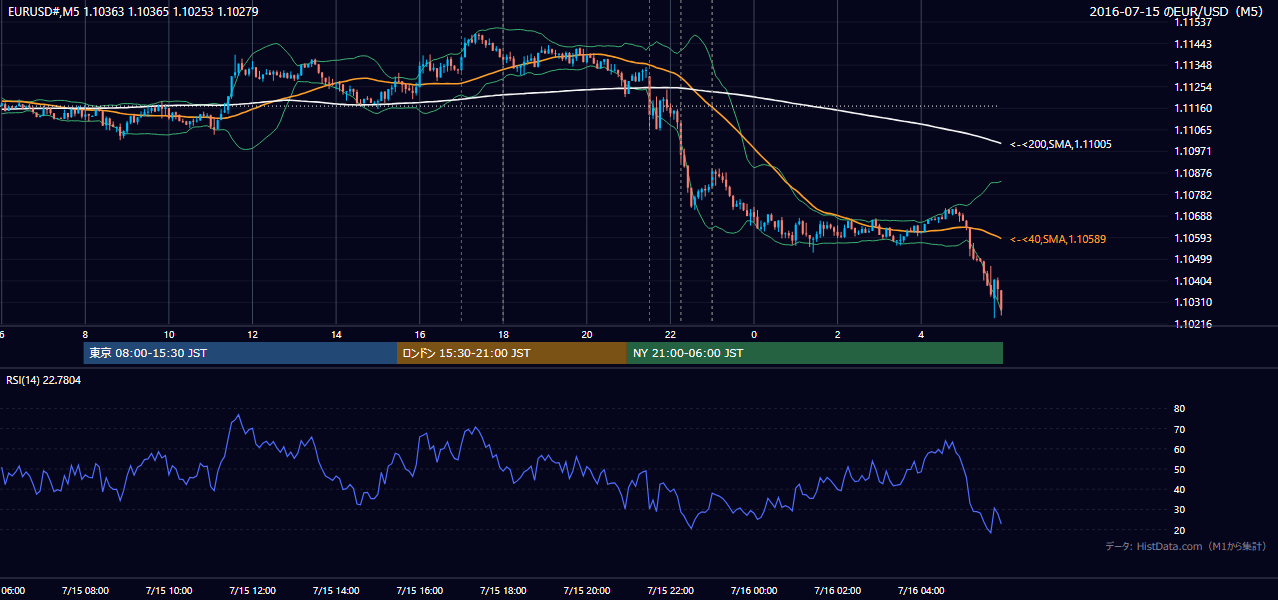1278x600 pixels.
Task: Click the "2016-07-15 のEUR/USD (M5)" header label
Action: coord(1177,11)
